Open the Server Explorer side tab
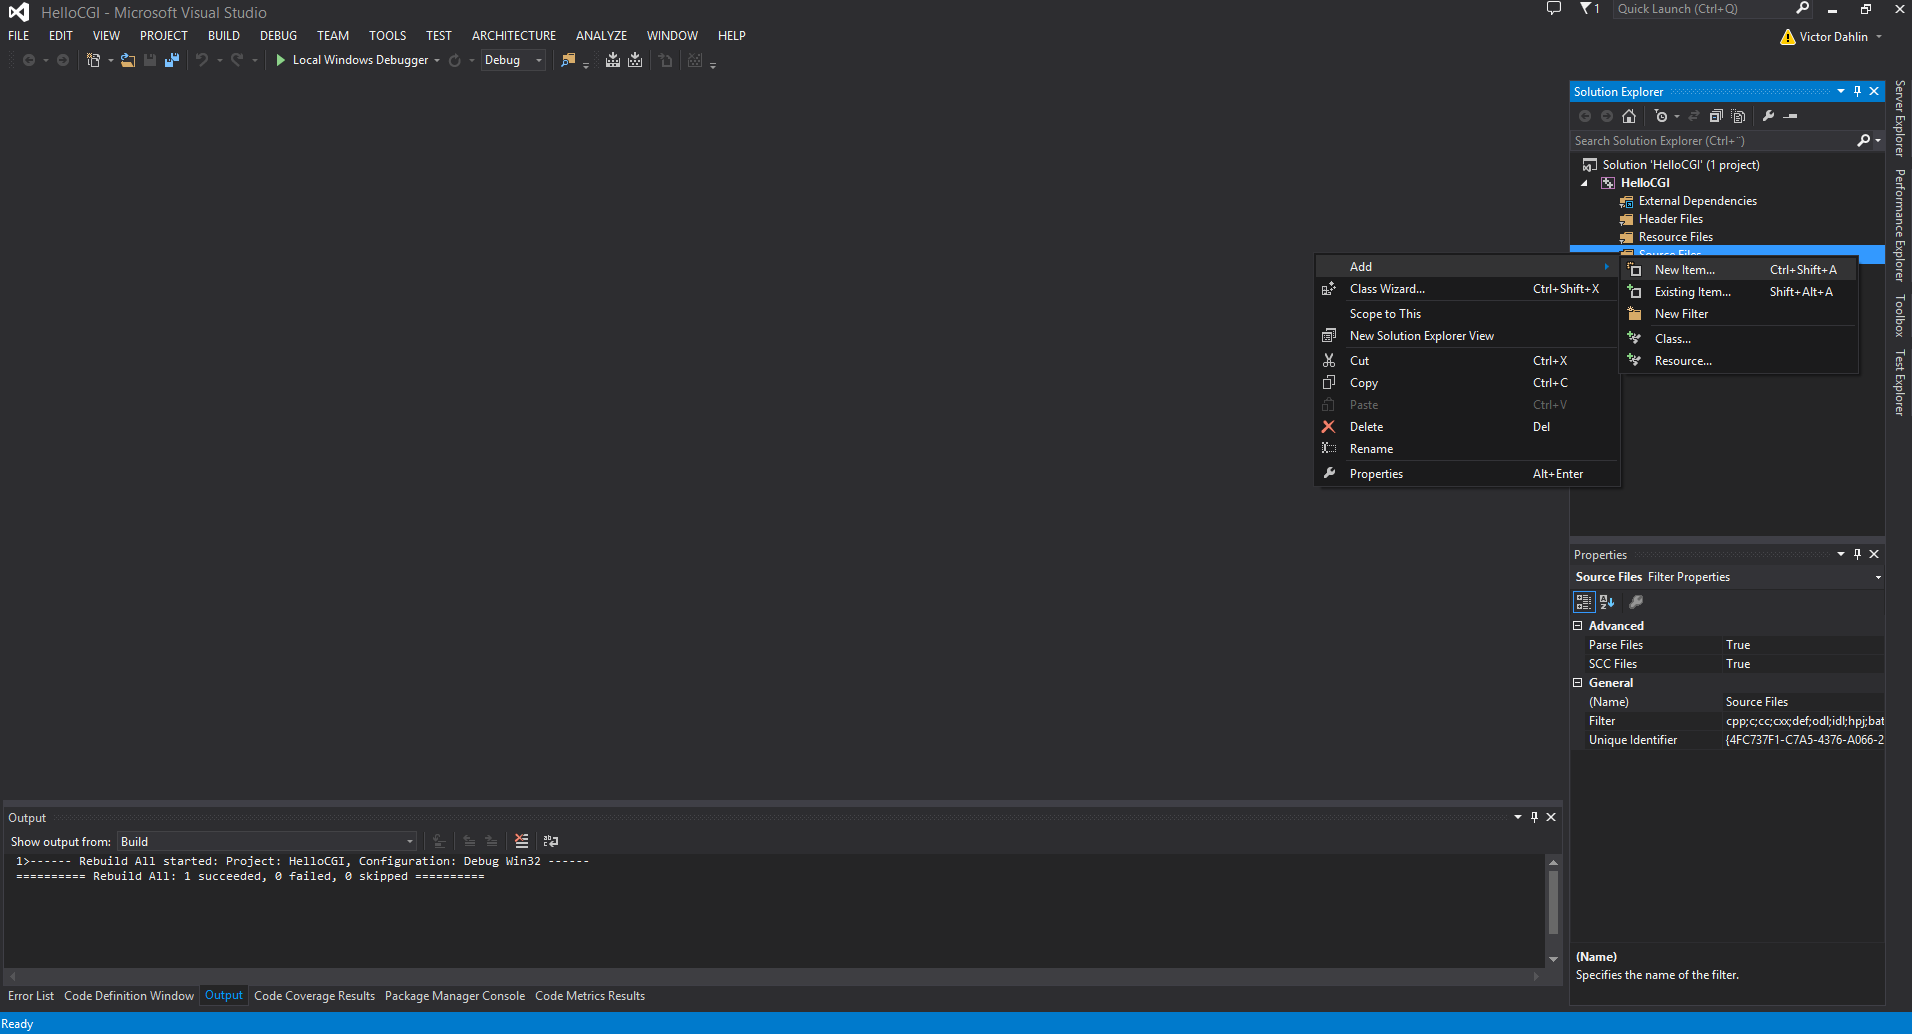This screenshot has height=1034, width=1912. tap(1900, 118)
